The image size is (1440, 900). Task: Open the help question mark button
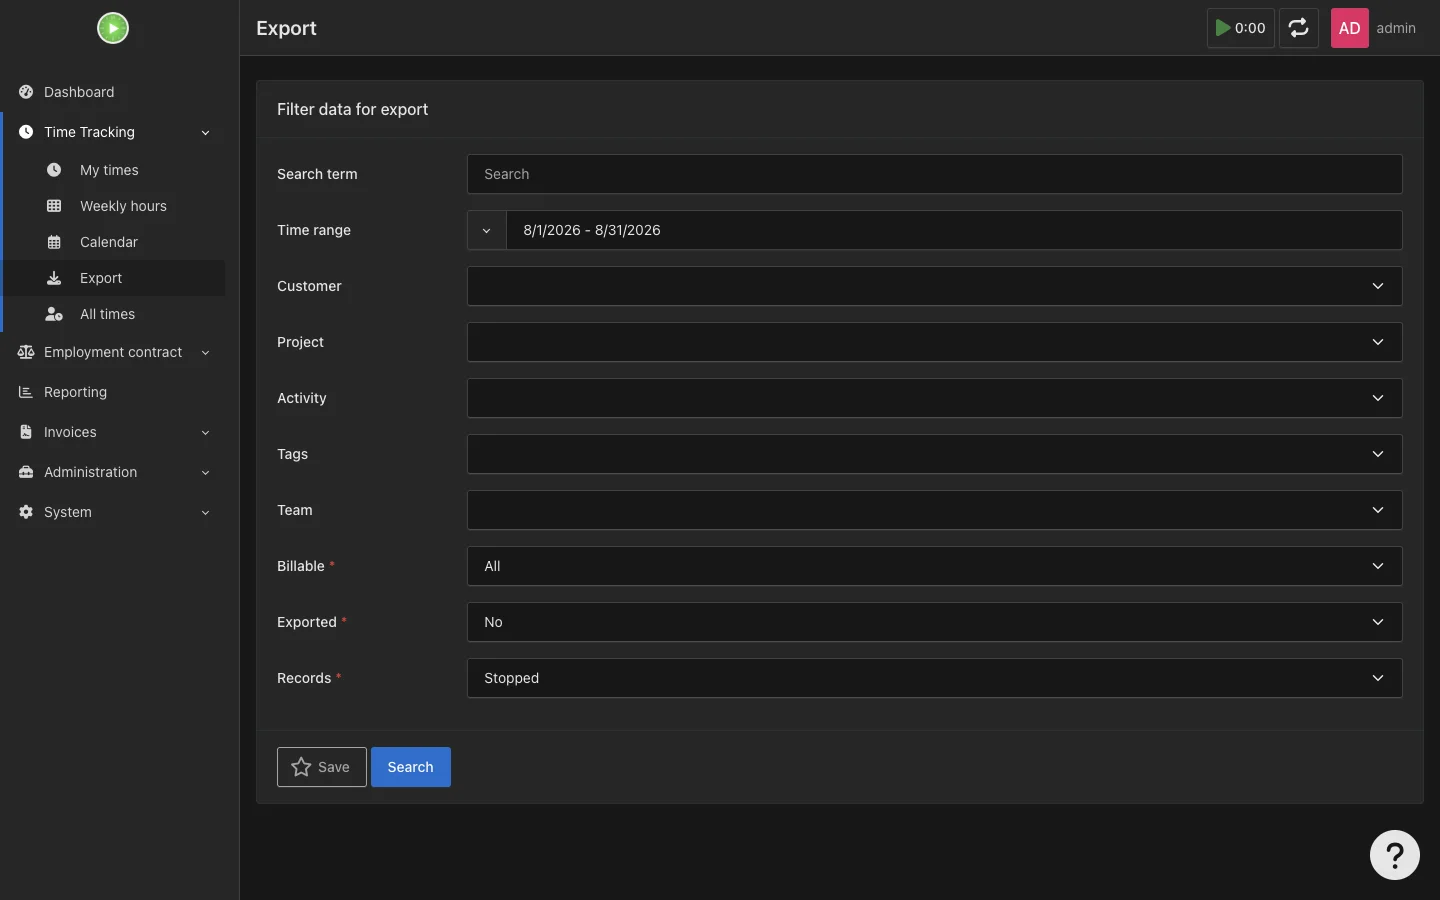[x=1395, y=855]
